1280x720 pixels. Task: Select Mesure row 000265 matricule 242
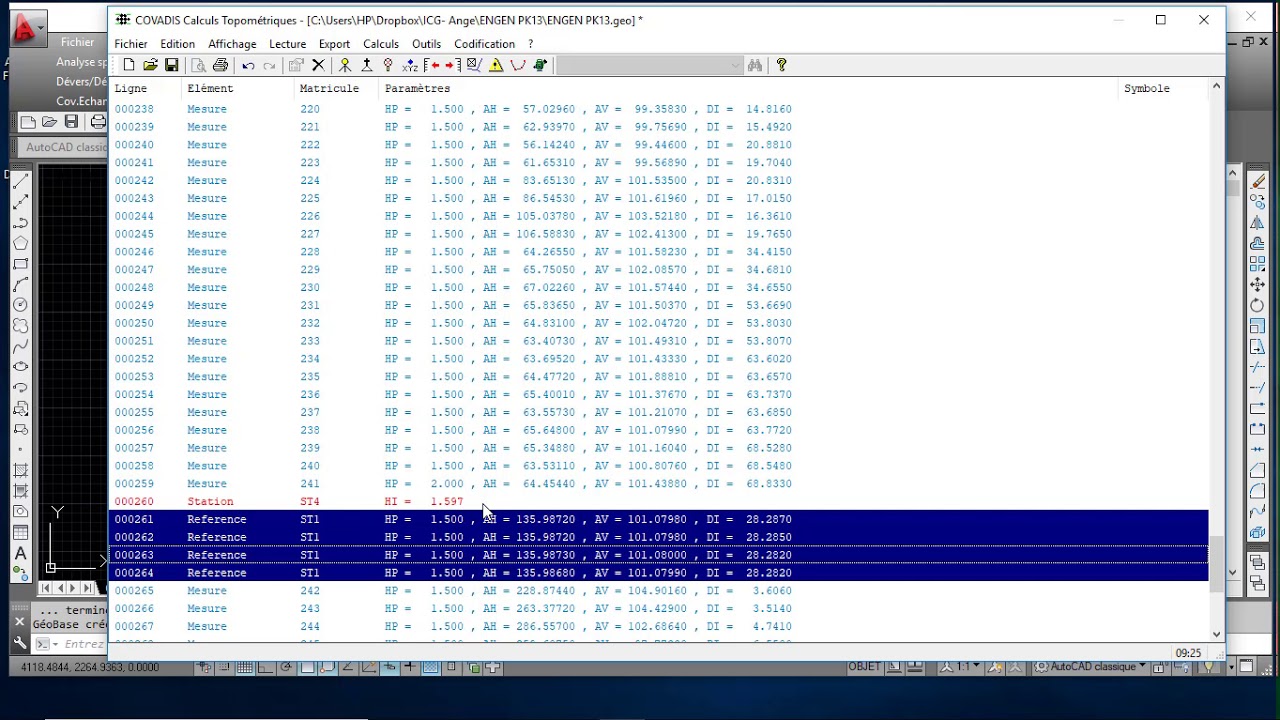[x=659, y=591]
